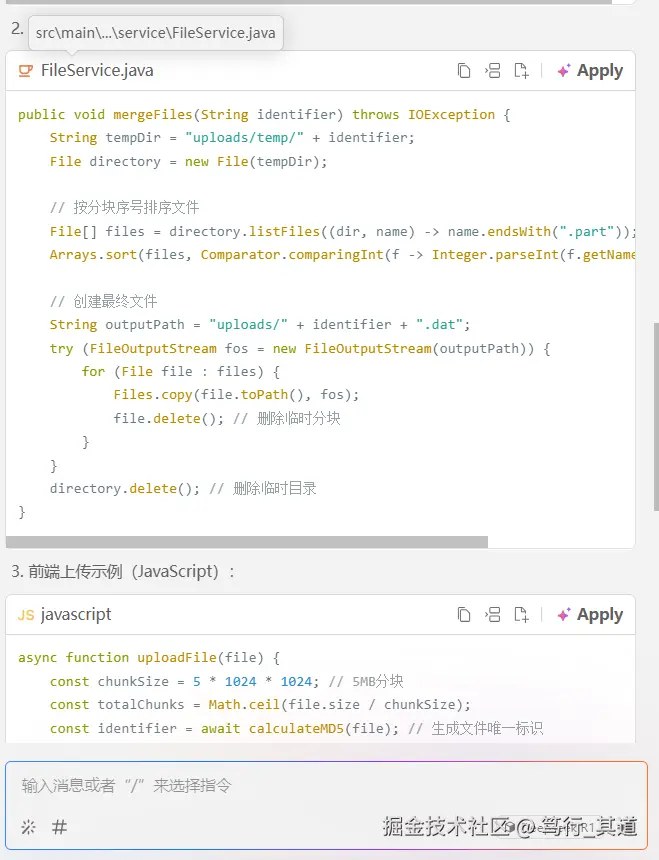The width and height of the screenshot is (659, 860).
Task: Open the FileService.java file link
Action: click(97, 71)
